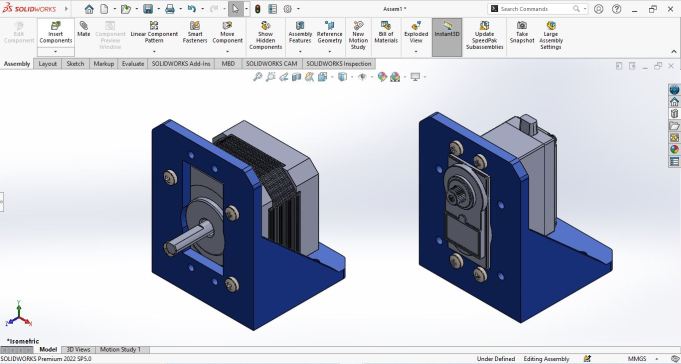Viewport: 681px width, 364px height.
Task: Open a file with the Open icon
Action: pyautogui.click(x=126, y=9)
